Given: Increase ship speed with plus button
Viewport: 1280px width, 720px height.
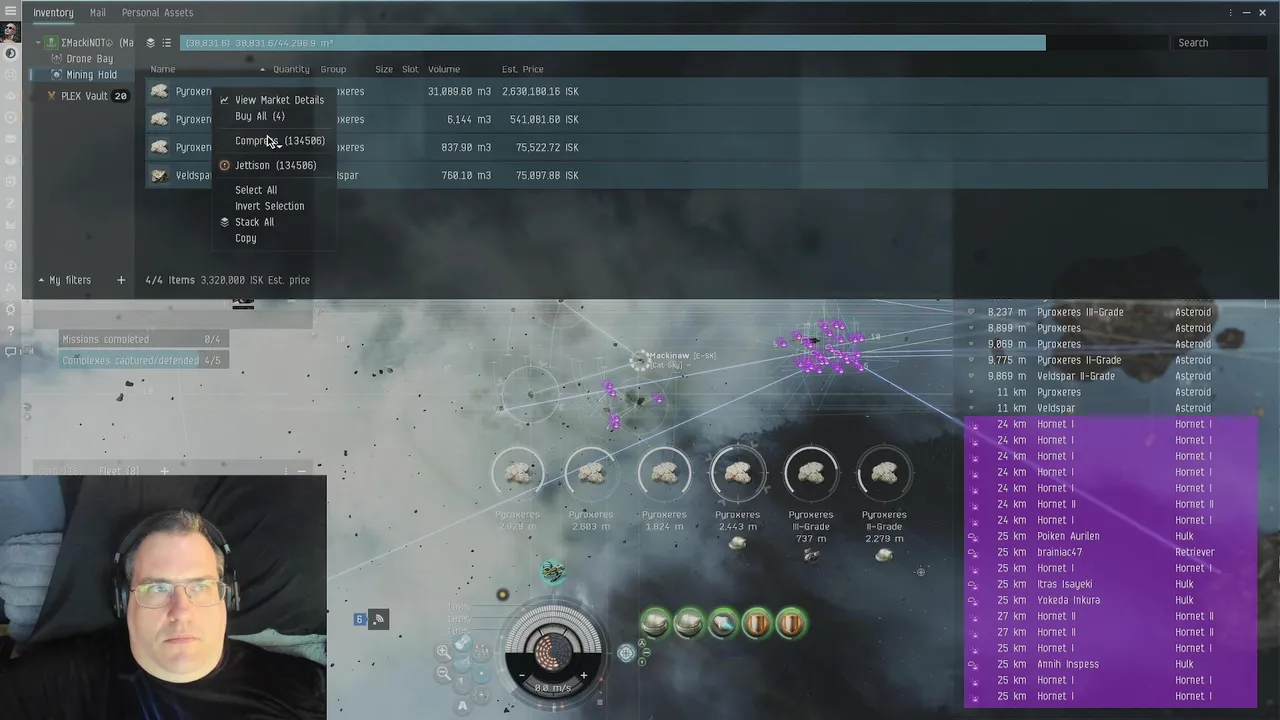Looking at the screenshot, I should pos(584,677).
